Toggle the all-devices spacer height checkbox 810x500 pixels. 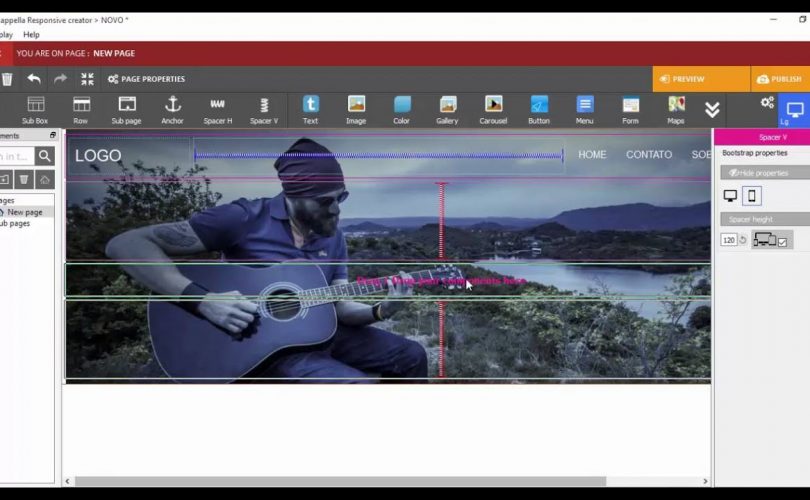(x=782, y=241)
